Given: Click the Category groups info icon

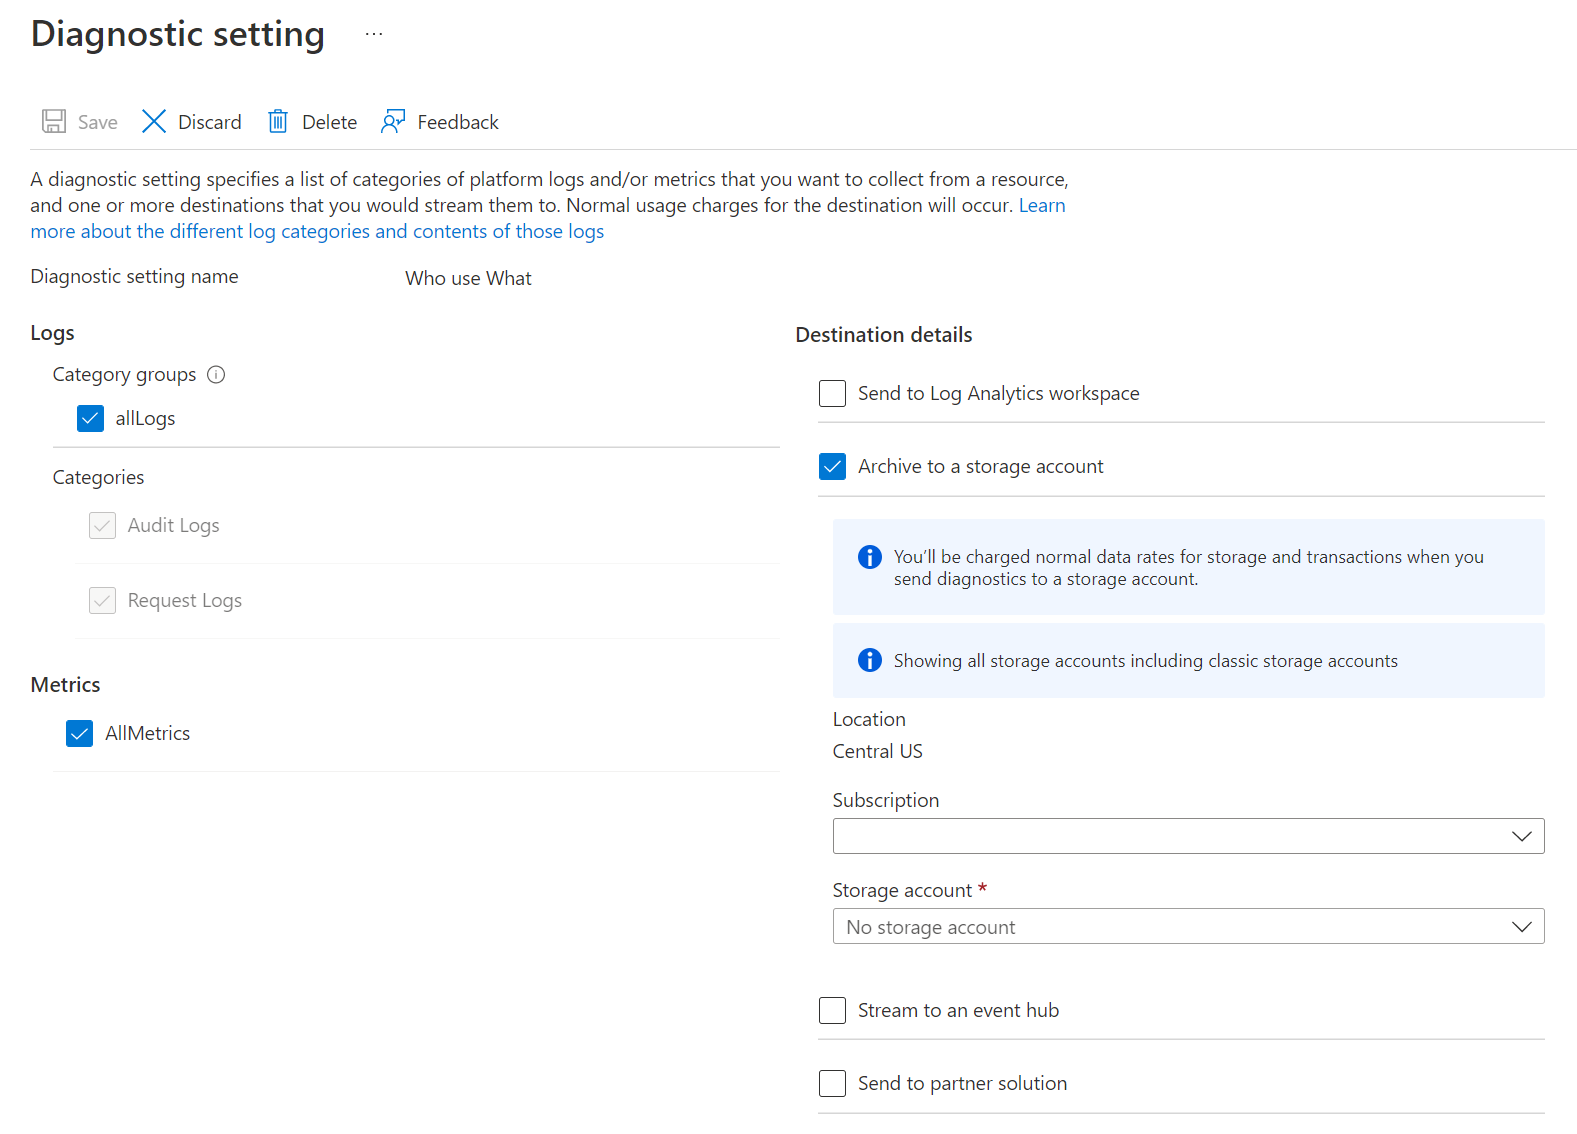Looking at the screenshot, I should coord(216,375).
